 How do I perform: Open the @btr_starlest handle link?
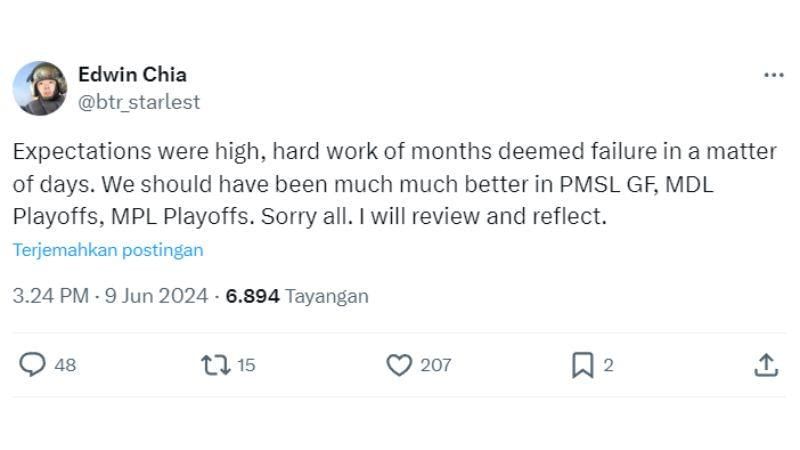coord(139,102)
